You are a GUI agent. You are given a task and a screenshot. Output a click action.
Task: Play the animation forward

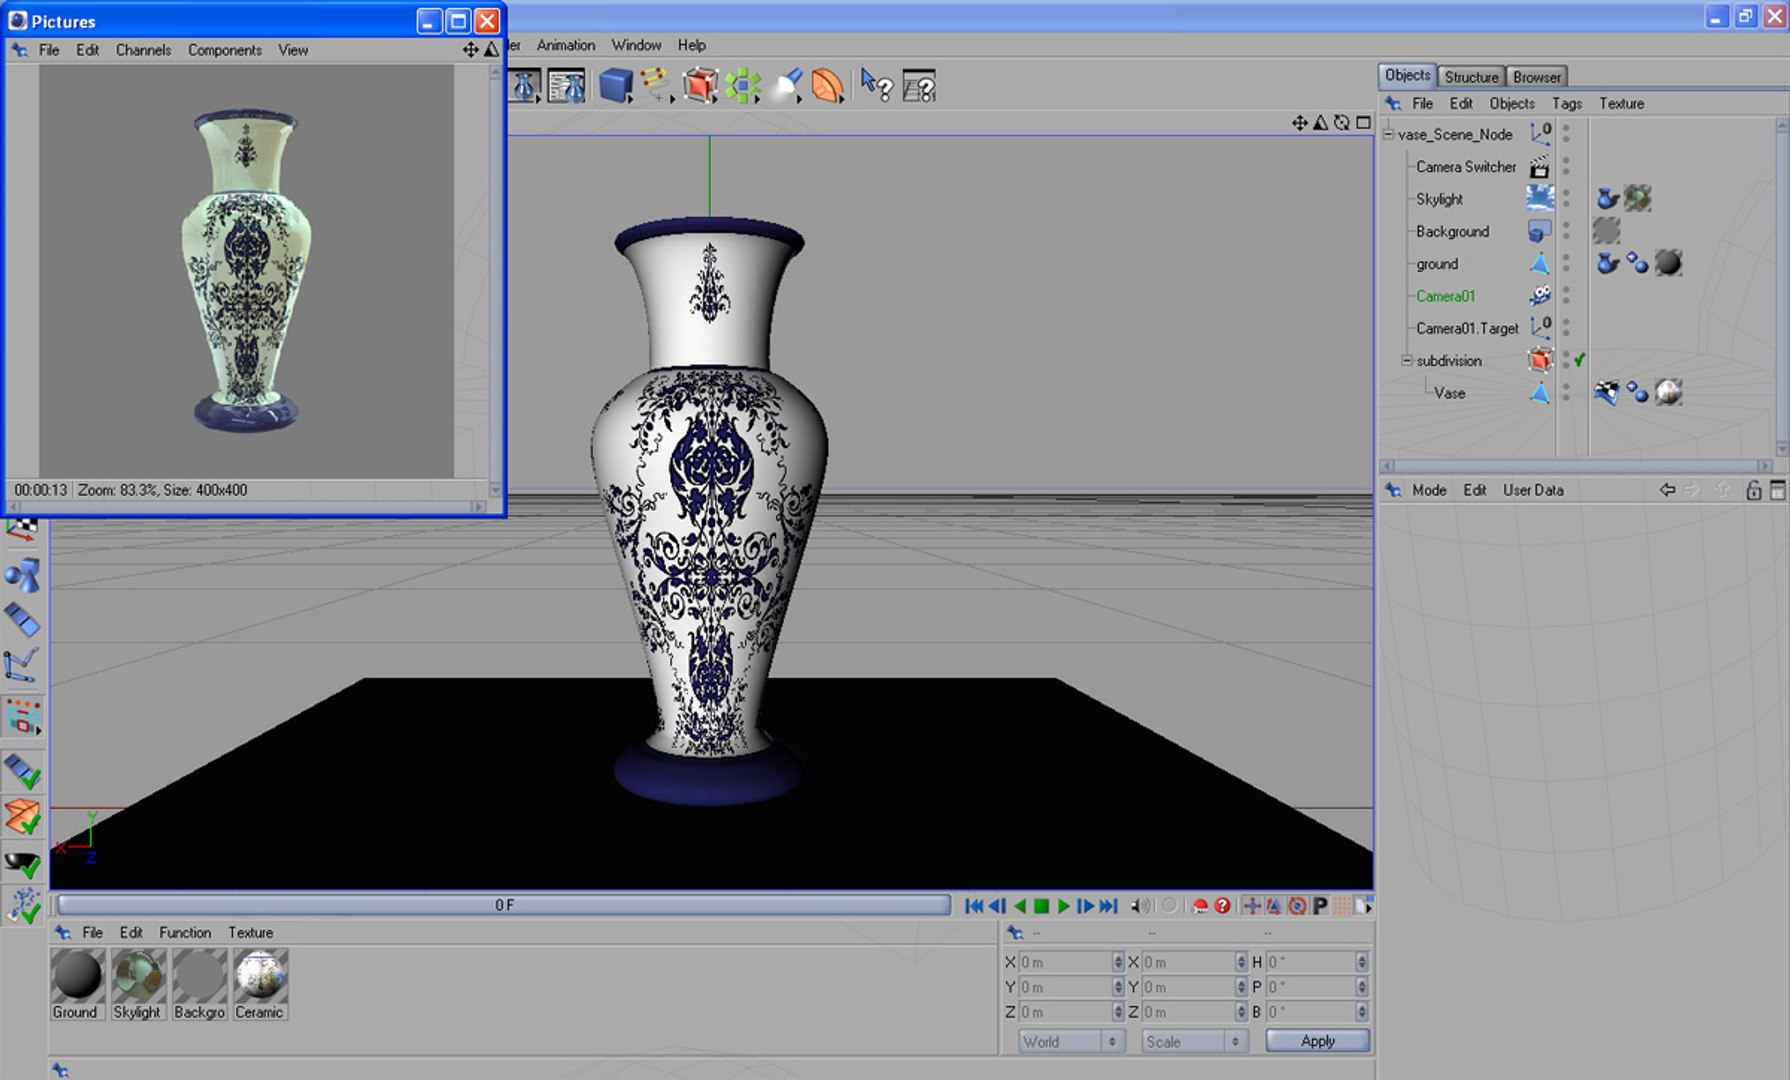pos(1063,906)
